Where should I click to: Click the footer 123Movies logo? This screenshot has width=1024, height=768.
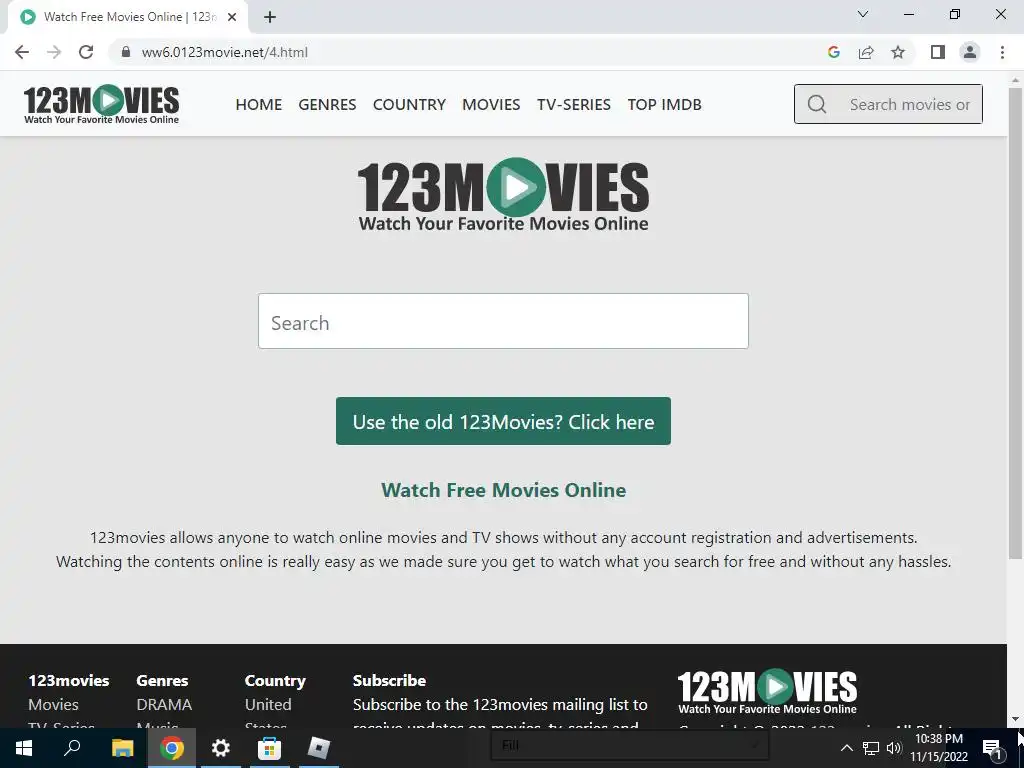[767, 692]
